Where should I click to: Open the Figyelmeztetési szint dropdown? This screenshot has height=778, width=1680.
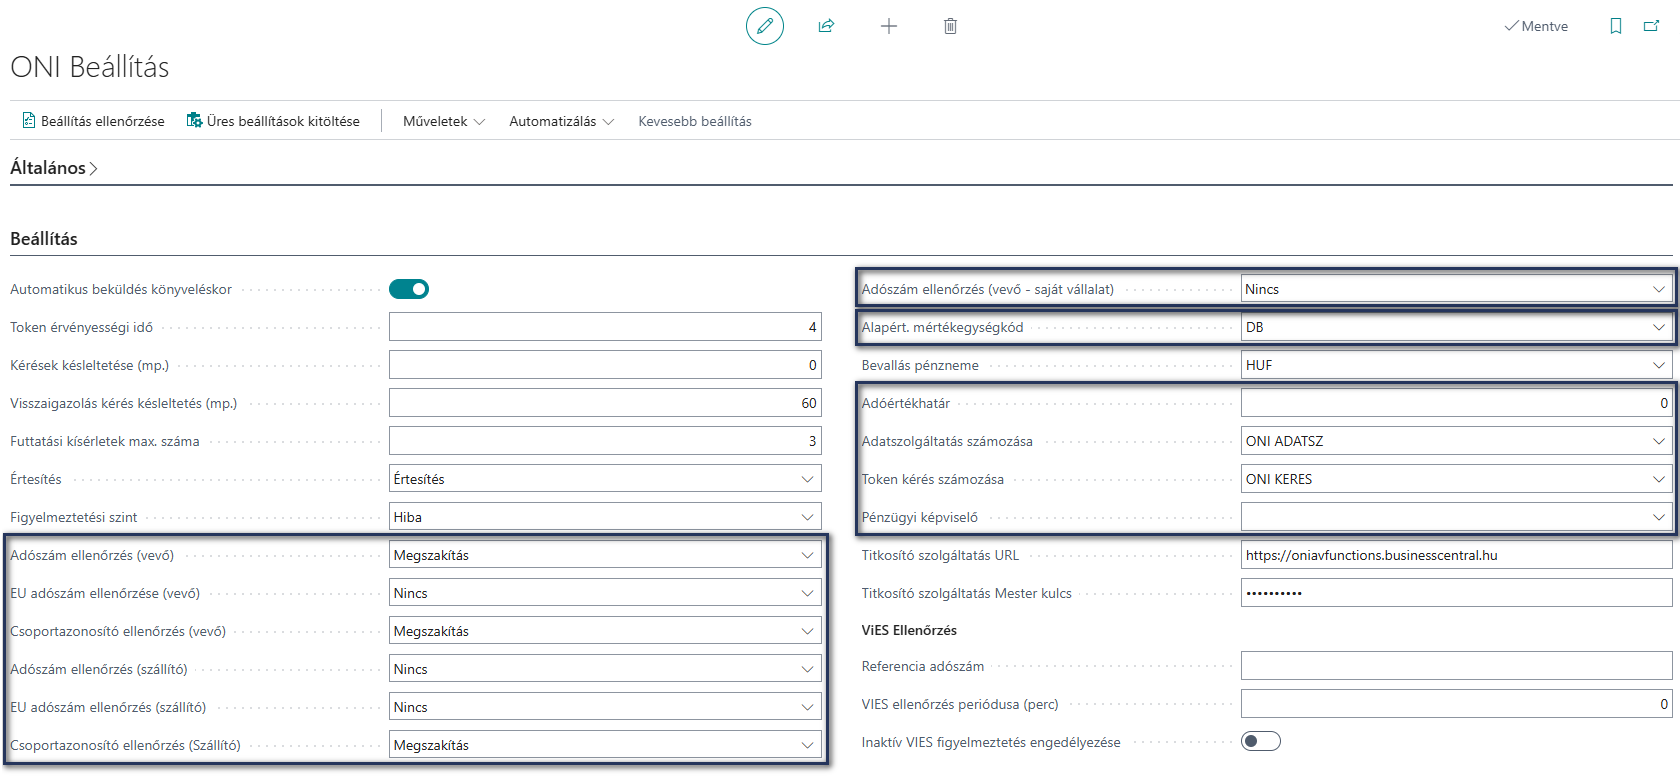tap(605, 517)
